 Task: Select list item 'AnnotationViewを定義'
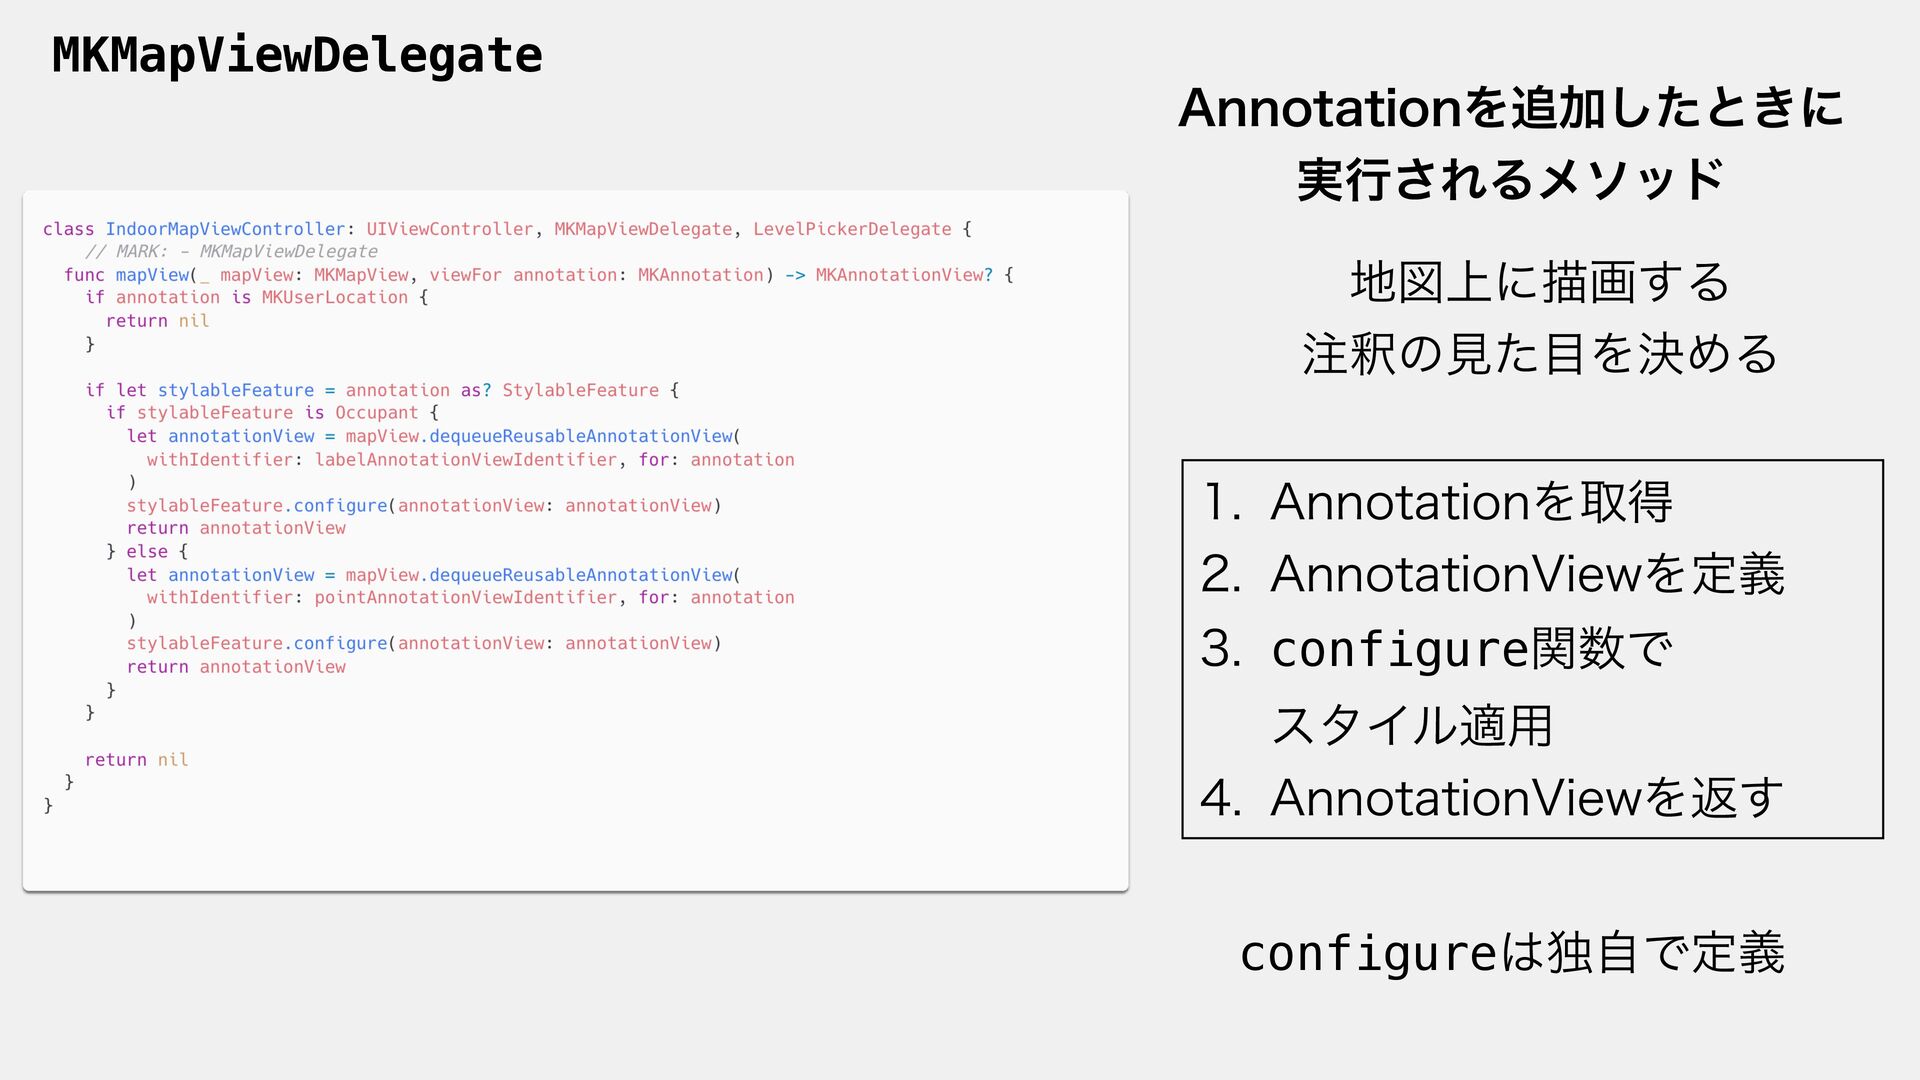(1527, 575)
